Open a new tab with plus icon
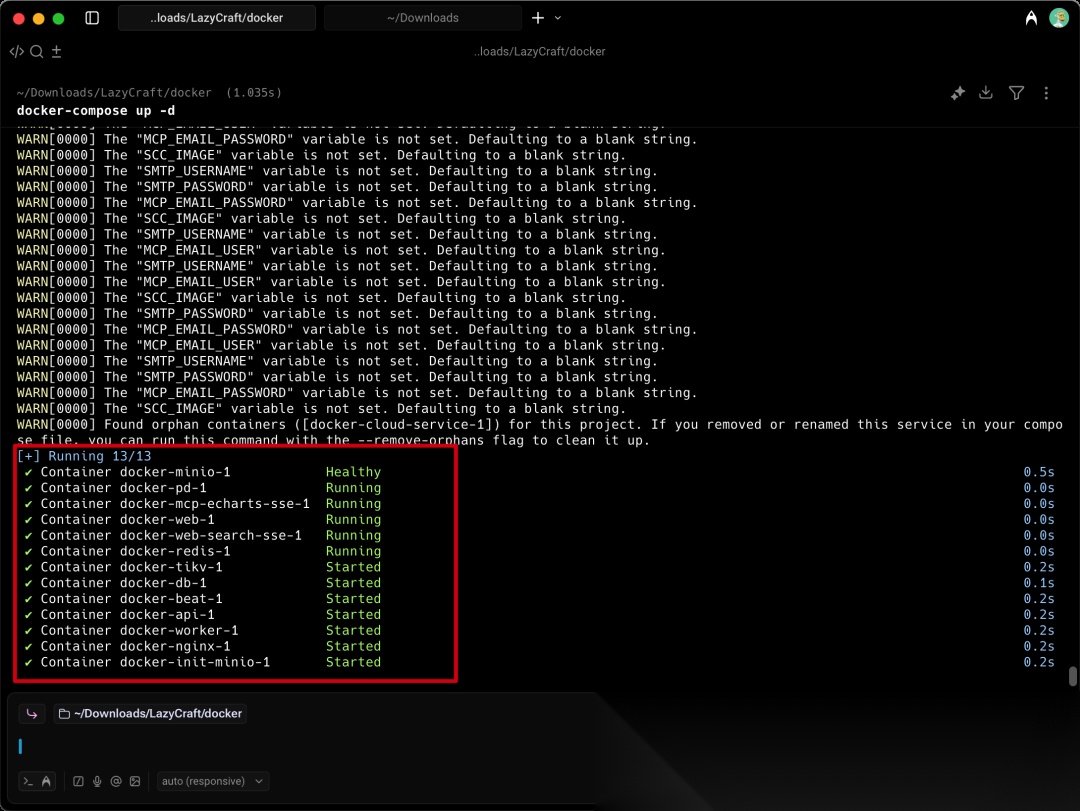This screenshot has height=811, width=1080. click(x=538, y=18)
